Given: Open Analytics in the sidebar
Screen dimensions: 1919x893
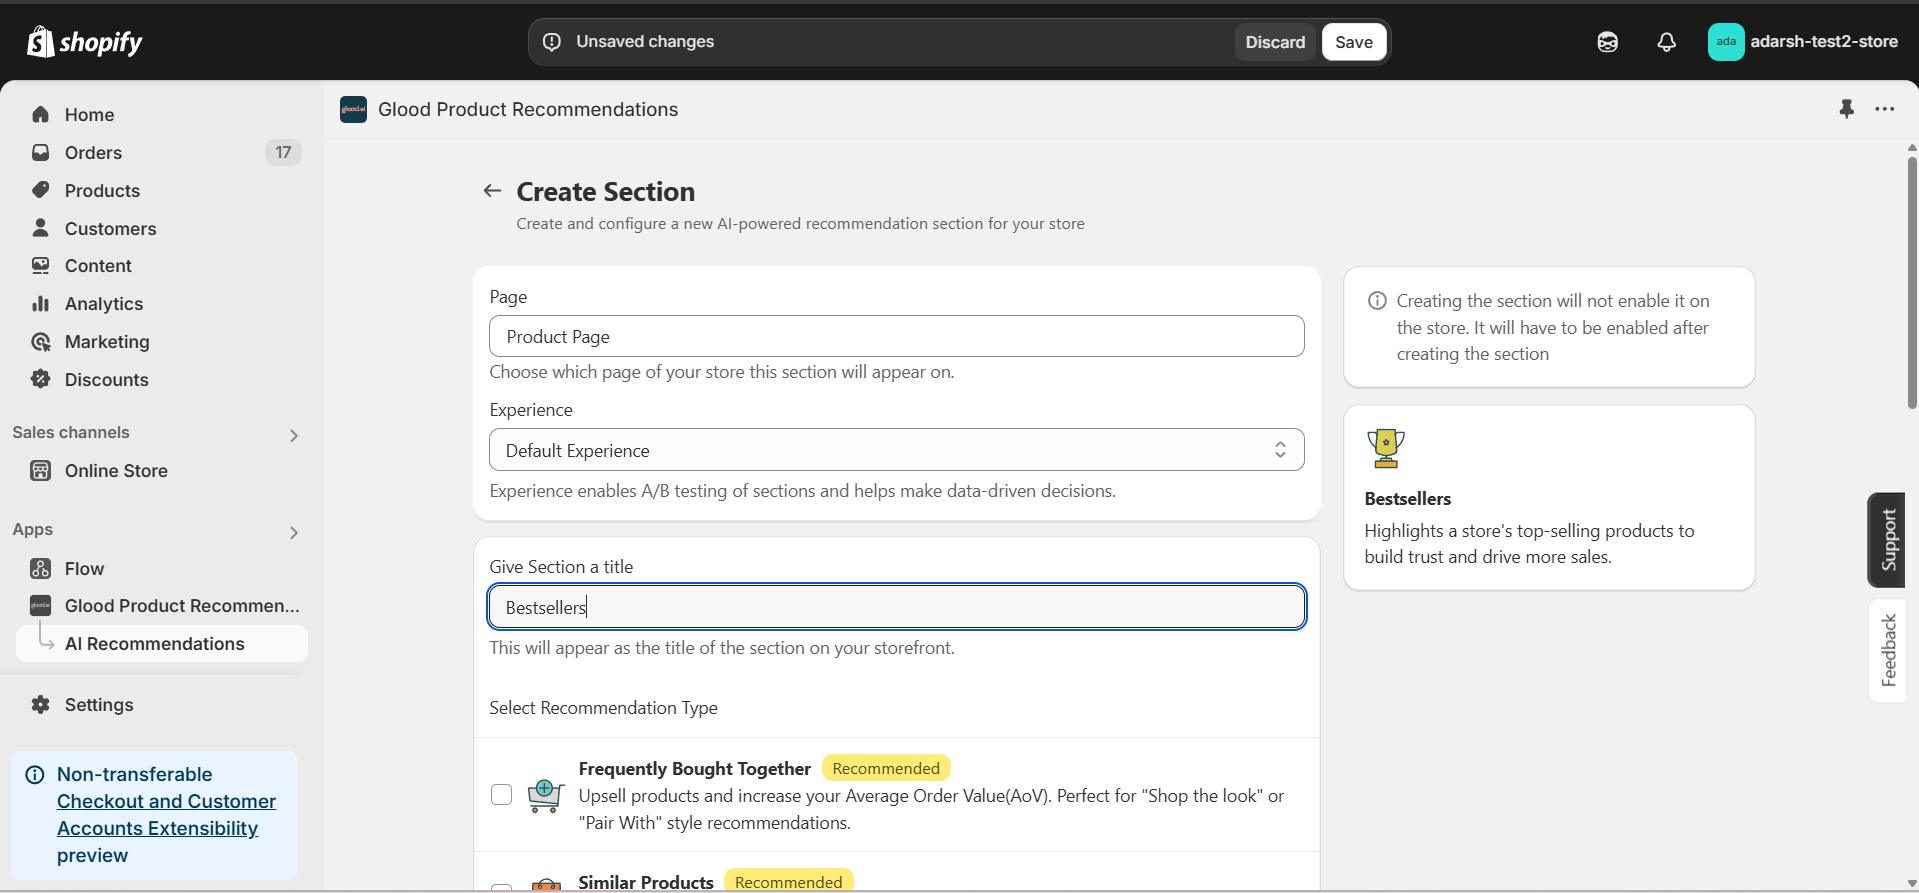Looking at the screenshot, I should [x=104, y=304].
